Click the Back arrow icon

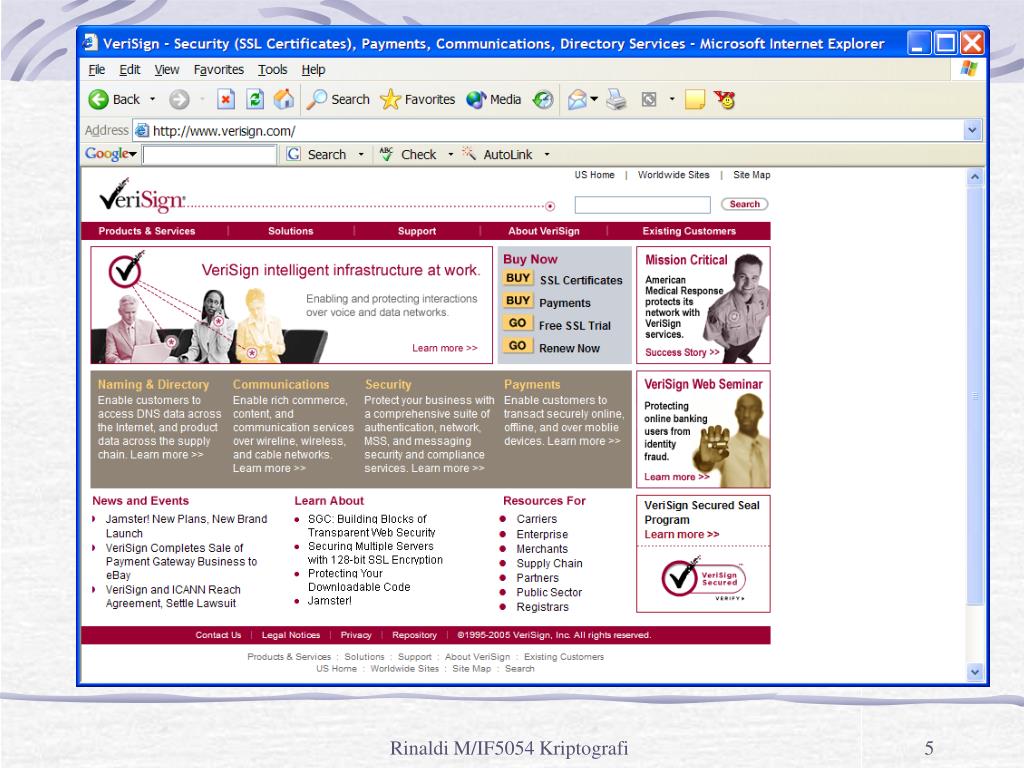99,99
